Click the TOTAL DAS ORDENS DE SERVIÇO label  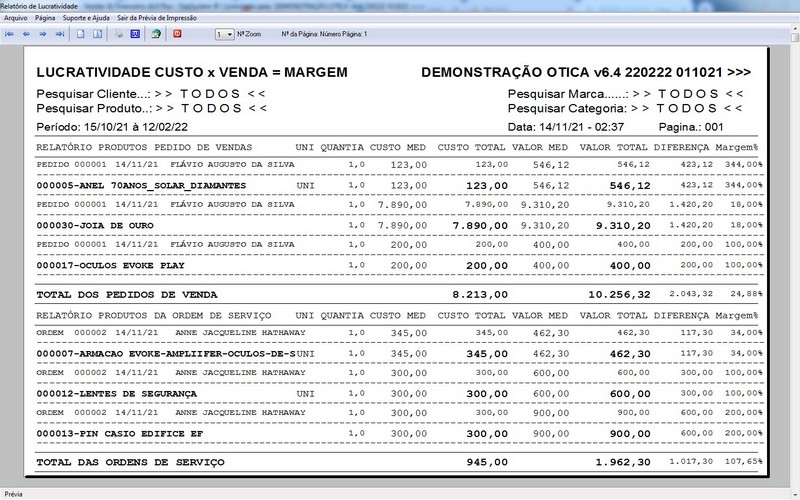pyautogui.click(x=130, y=462)
